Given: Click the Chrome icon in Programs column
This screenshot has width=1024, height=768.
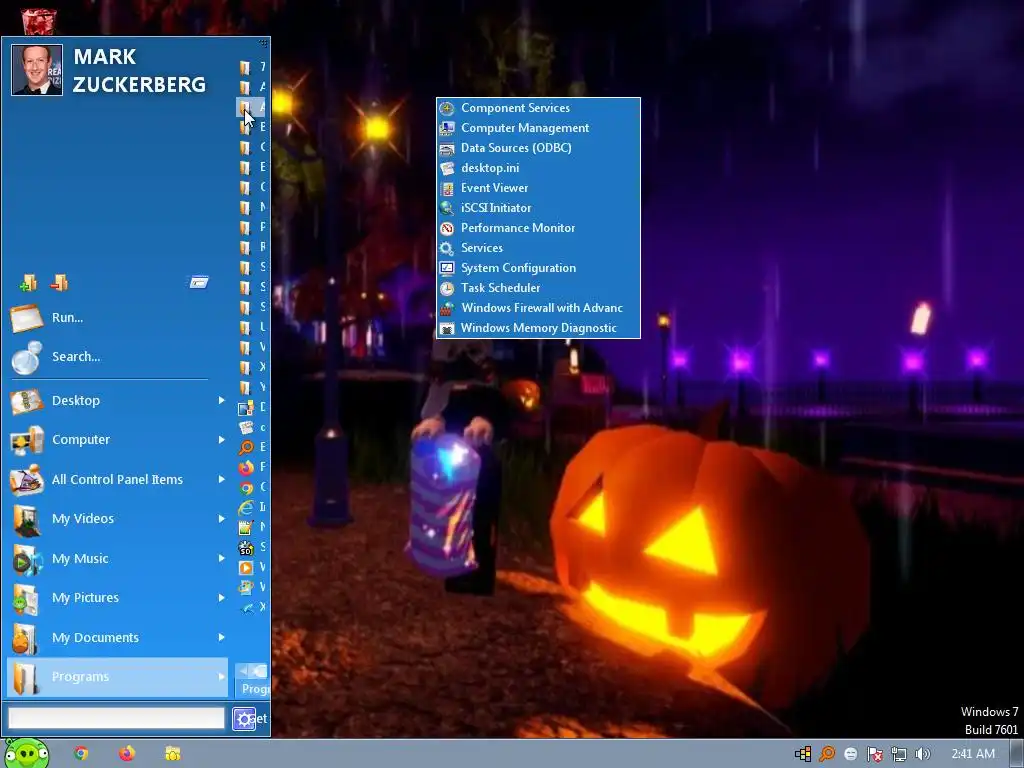Looking at the screenshot, I should click(x=246, y=488).
